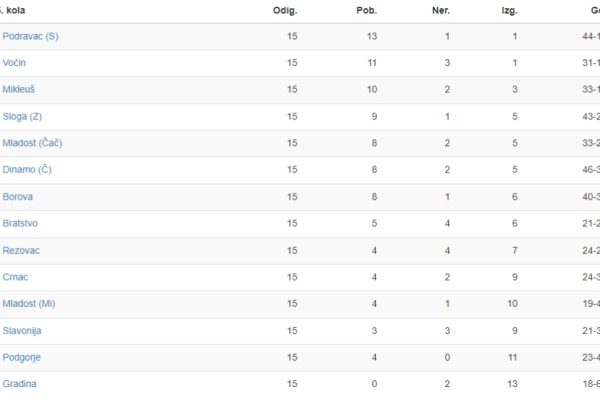
Task: Click the Pob. column header
Action: click(367, 11)
